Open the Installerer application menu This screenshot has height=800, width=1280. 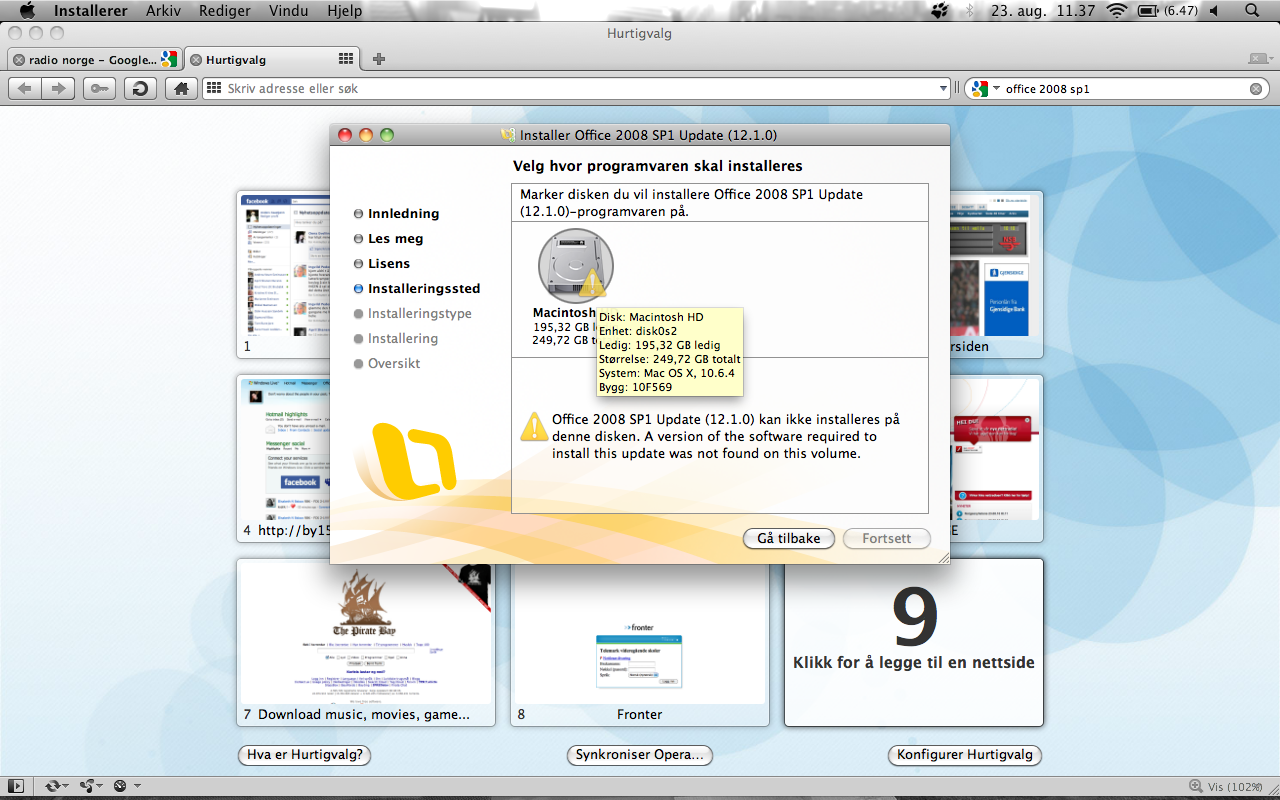(90, 11)
